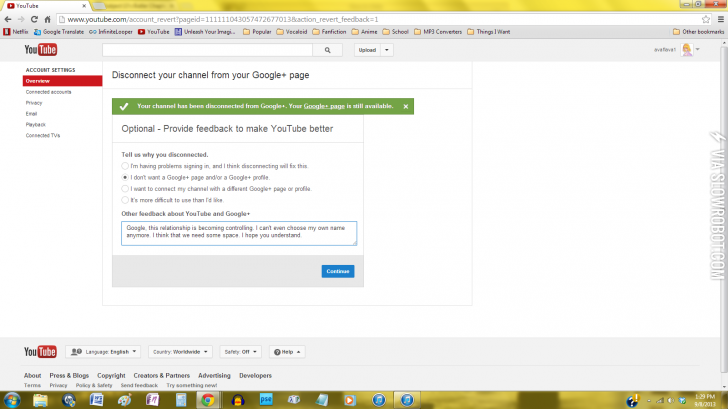This screenshot has height=409, width=728.
Task: Open About link in footer
Action: pyautogui.click(x=32, y=376)
